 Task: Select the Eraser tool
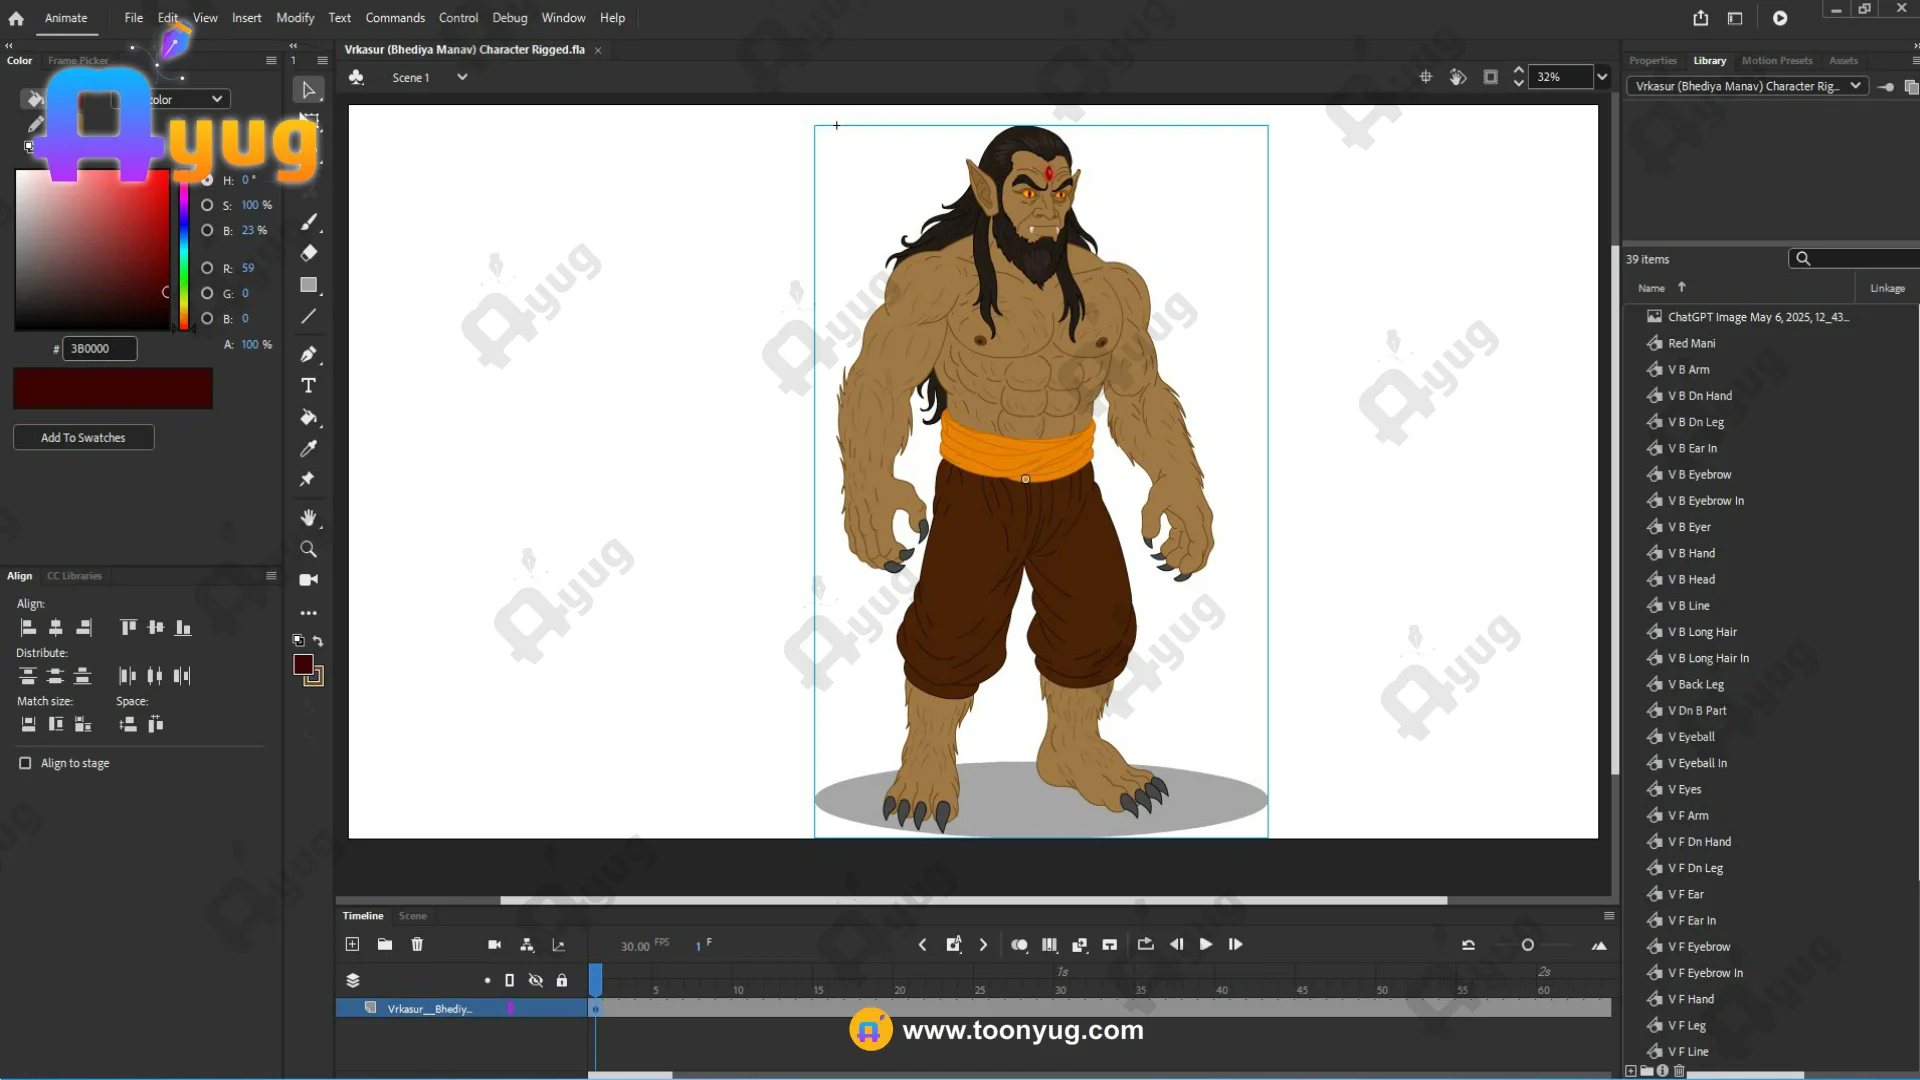click(308, 253)
